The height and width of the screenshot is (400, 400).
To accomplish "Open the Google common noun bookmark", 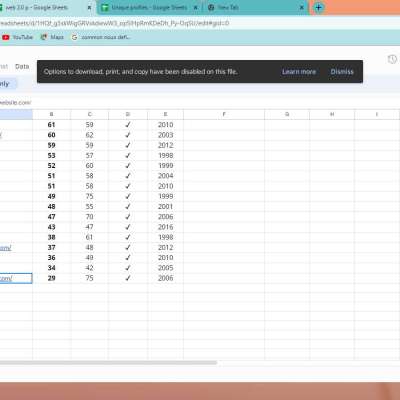I will click(101, 37).
